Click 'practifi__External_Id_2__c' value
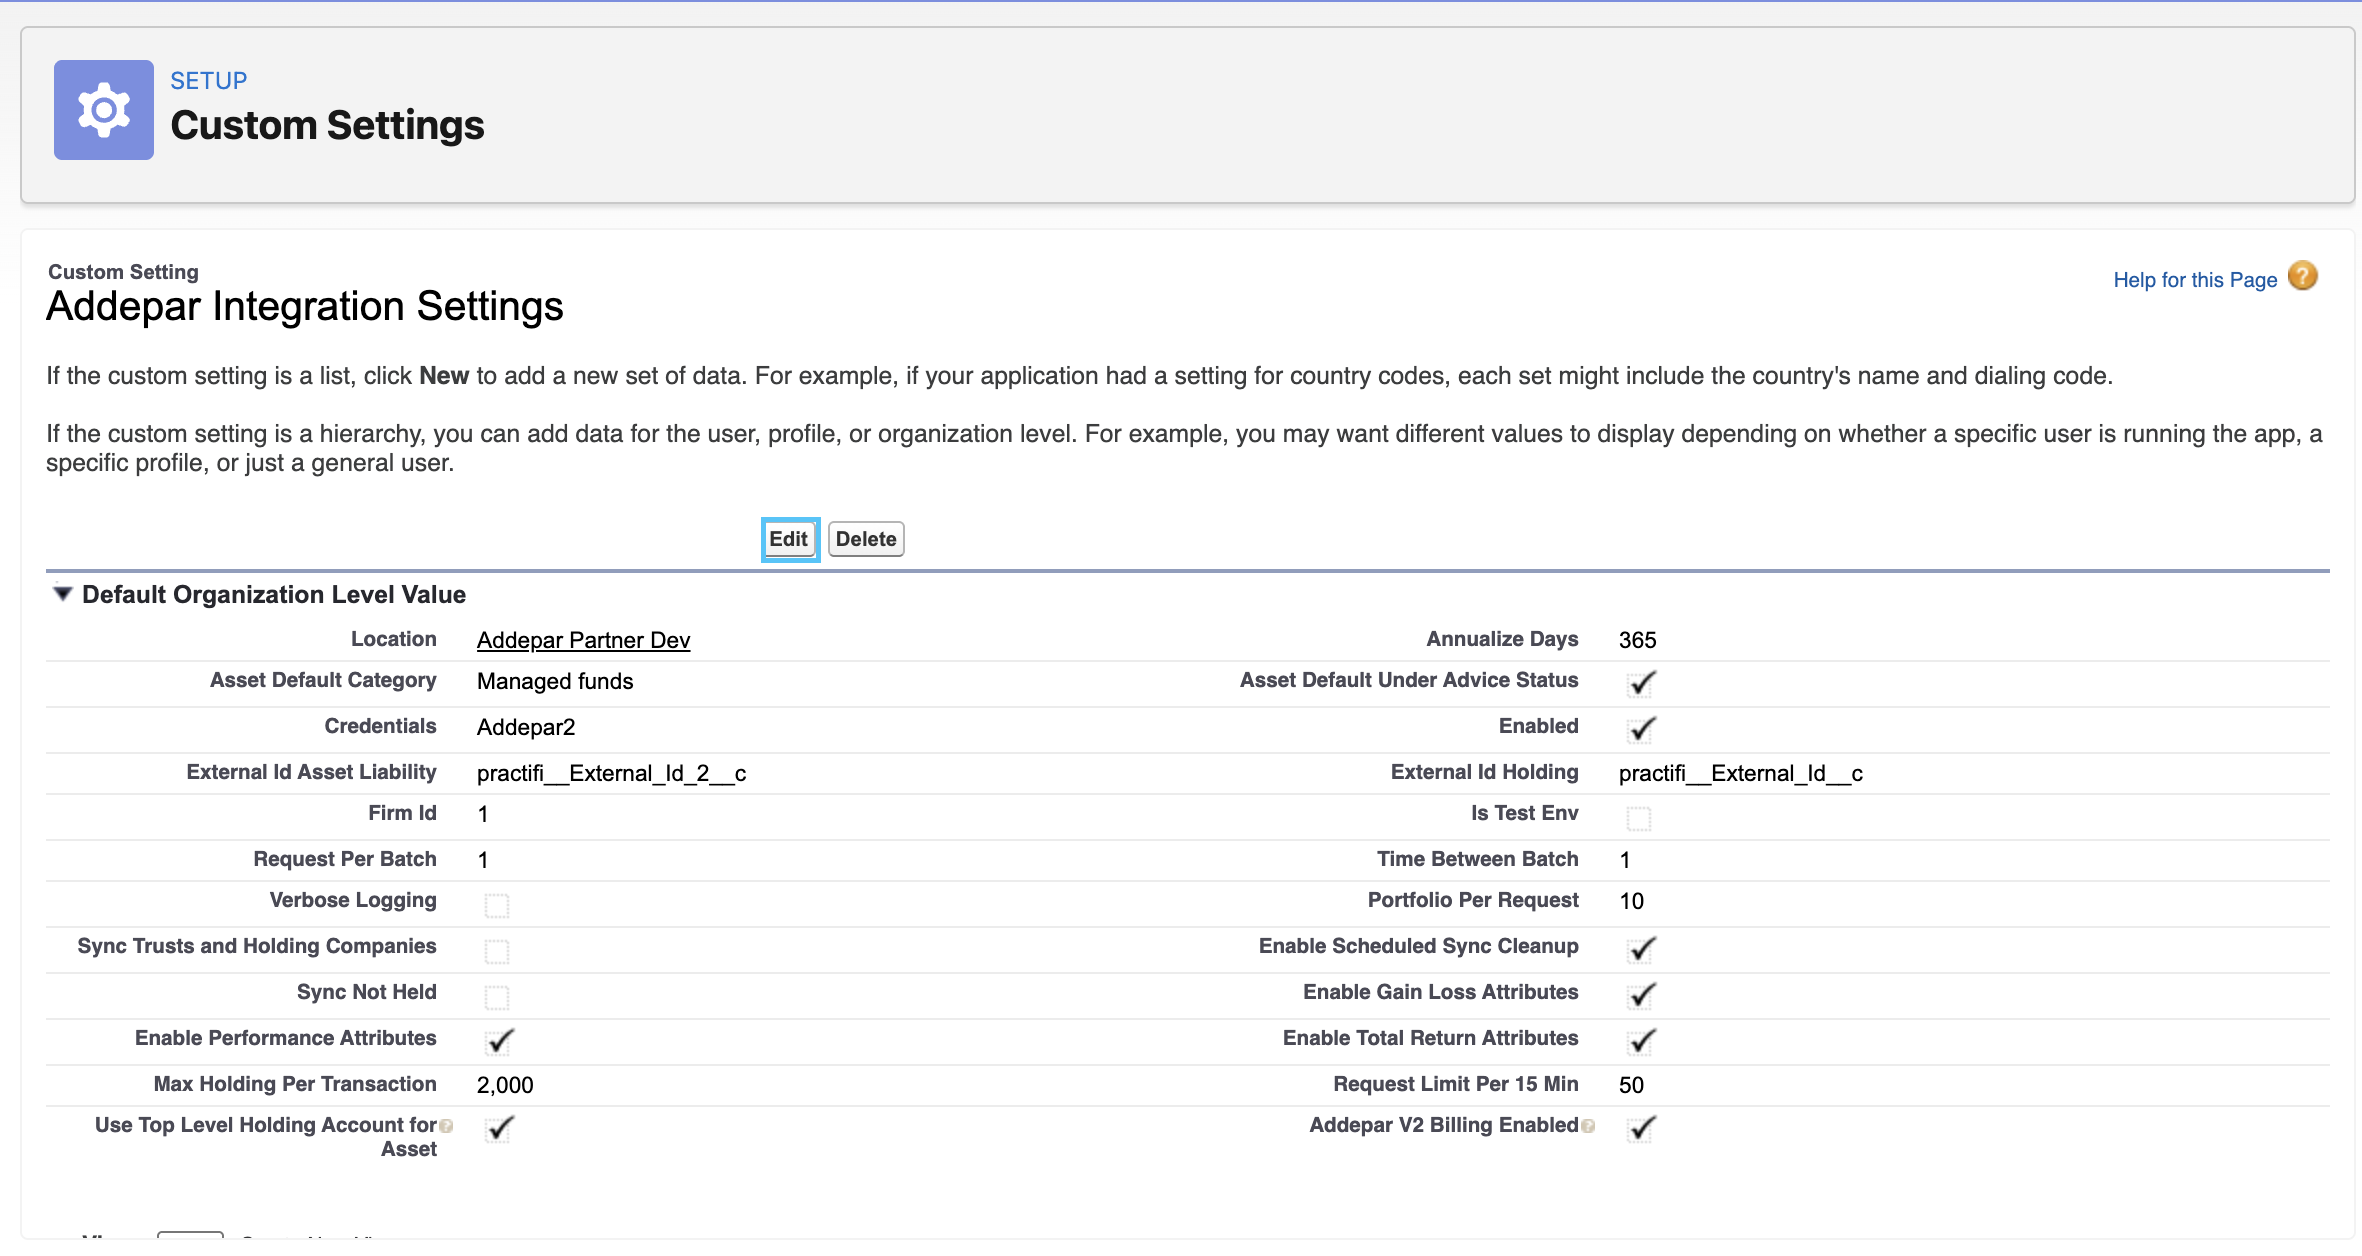 tap(611, 773)
